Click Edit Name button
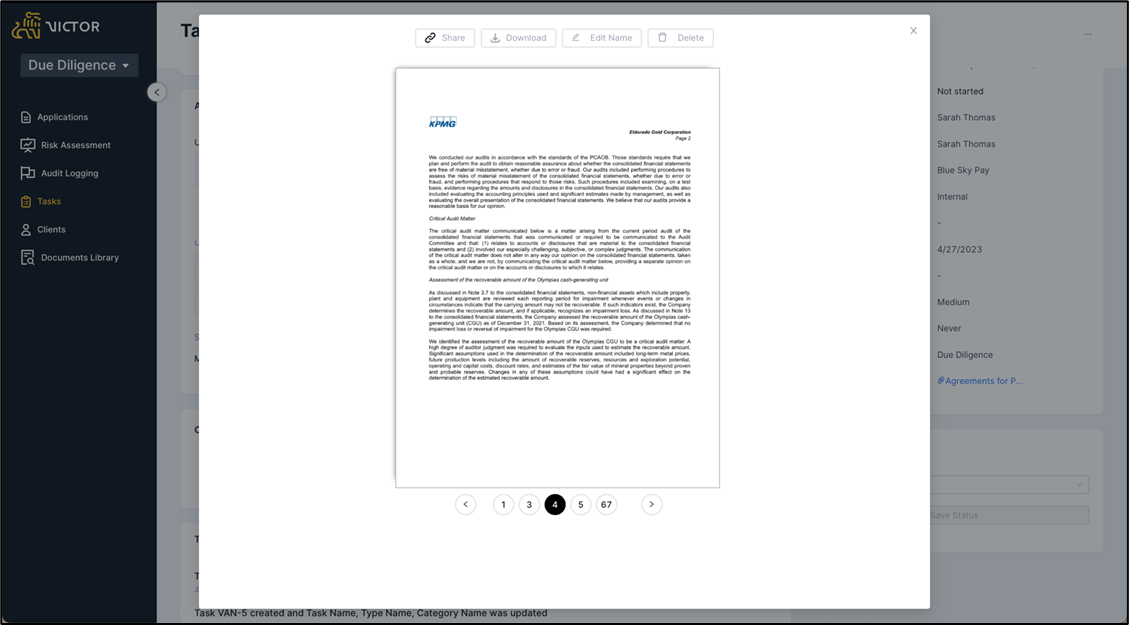The width and height of the screenshot is (1129, 625). pyautogui.click(x=602, y=38)
